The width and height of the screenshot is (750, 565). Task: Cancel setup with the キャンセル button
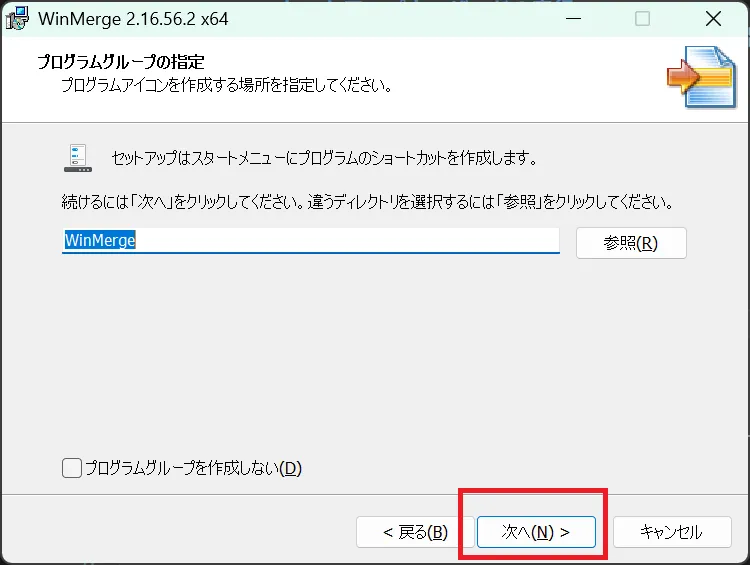(x=672, y=532)
